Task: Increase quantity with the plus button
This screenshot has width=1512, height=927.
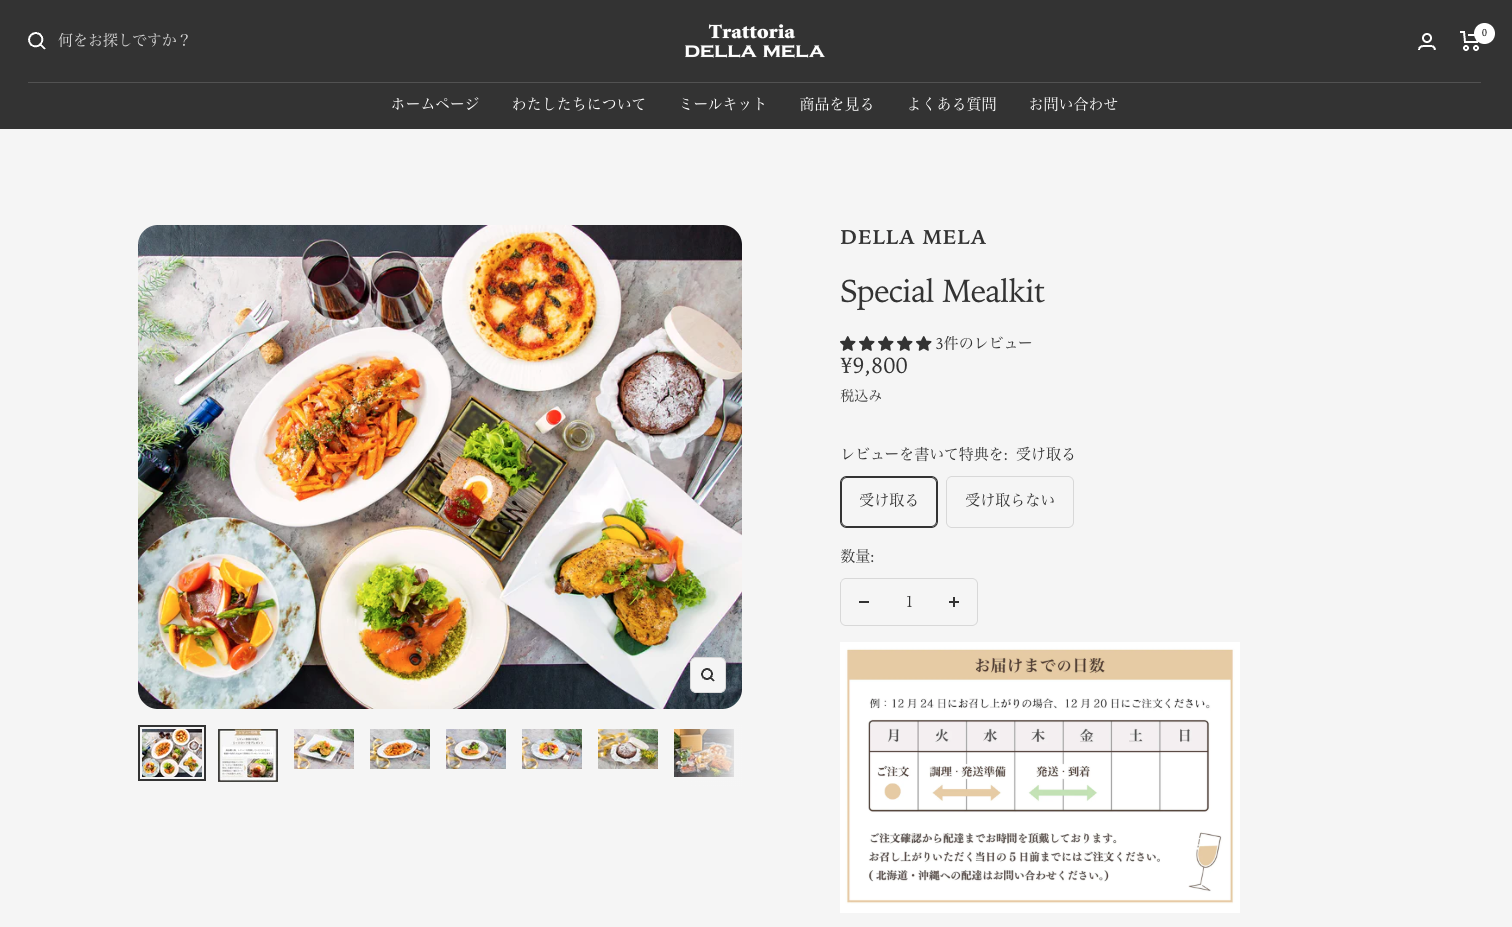Action: coord(954,602)
